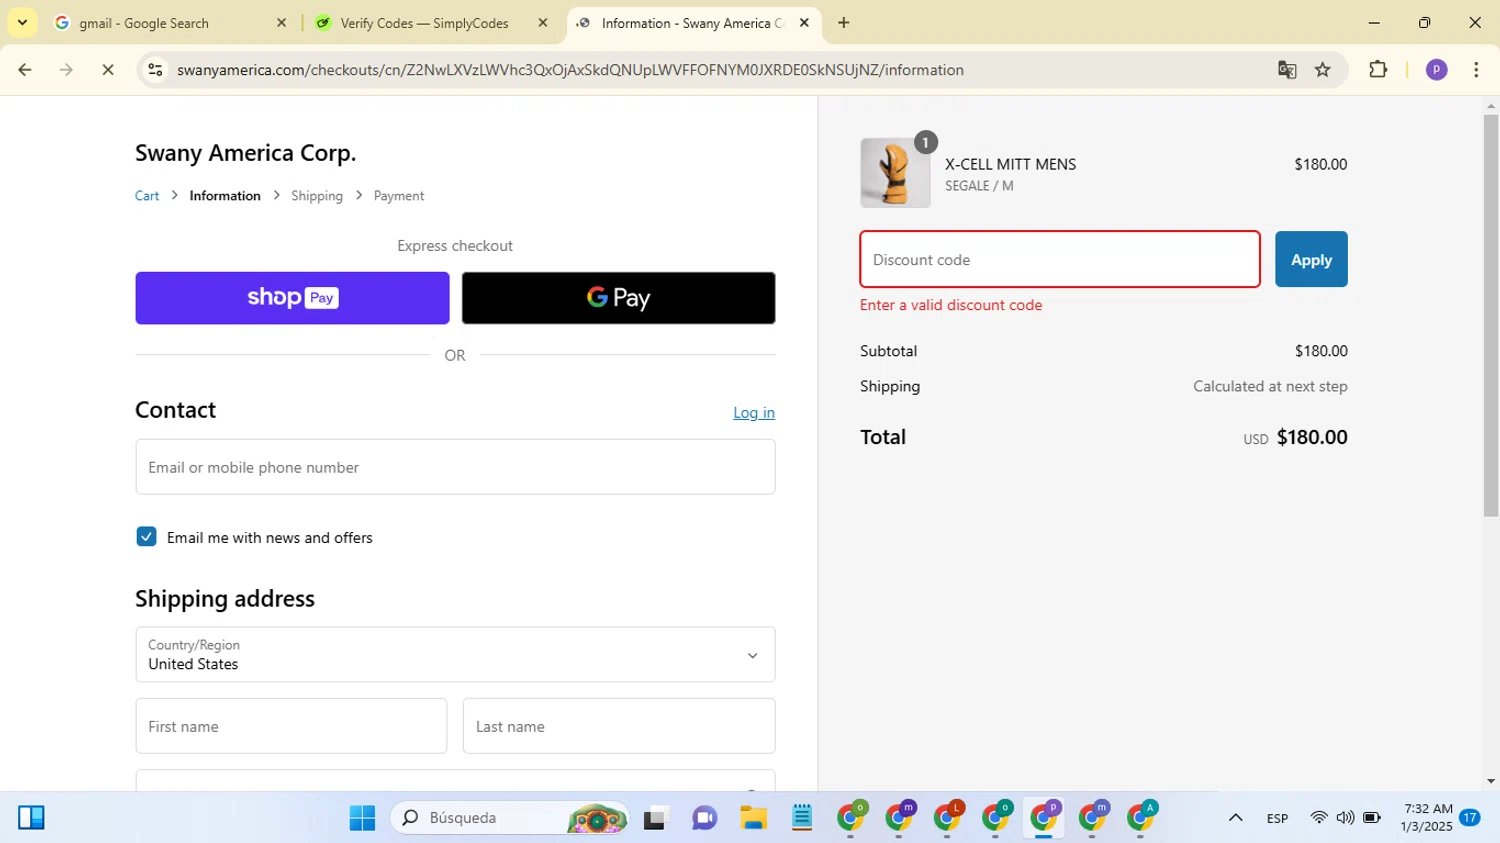Open the notification badge showing 17
Viewport: 1500px width, 843px height.
[1470, 818]
